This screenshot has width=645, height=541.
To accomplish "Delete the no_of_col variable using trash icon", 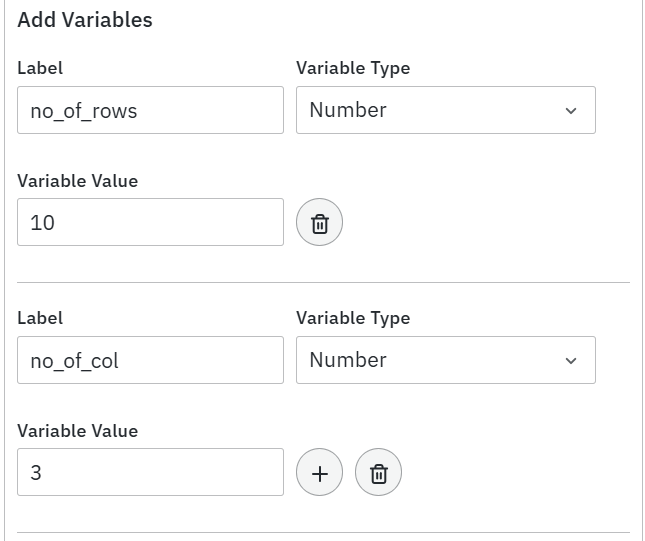I will point(378,473).
